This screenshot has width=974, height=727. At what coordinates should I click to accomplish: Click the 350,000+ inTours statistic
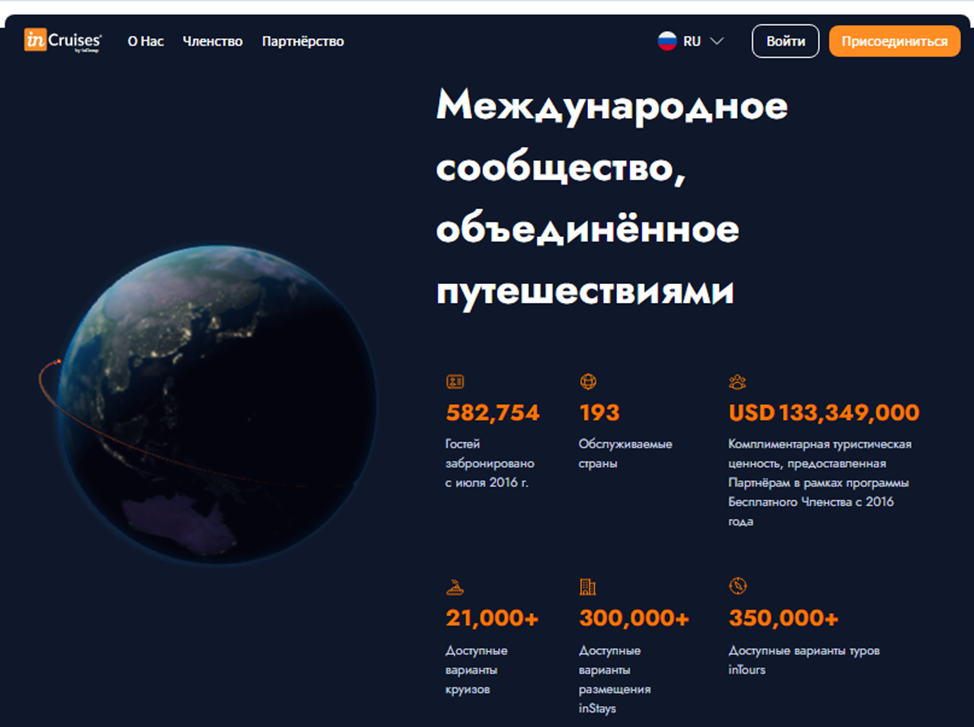tap(783, 618)
